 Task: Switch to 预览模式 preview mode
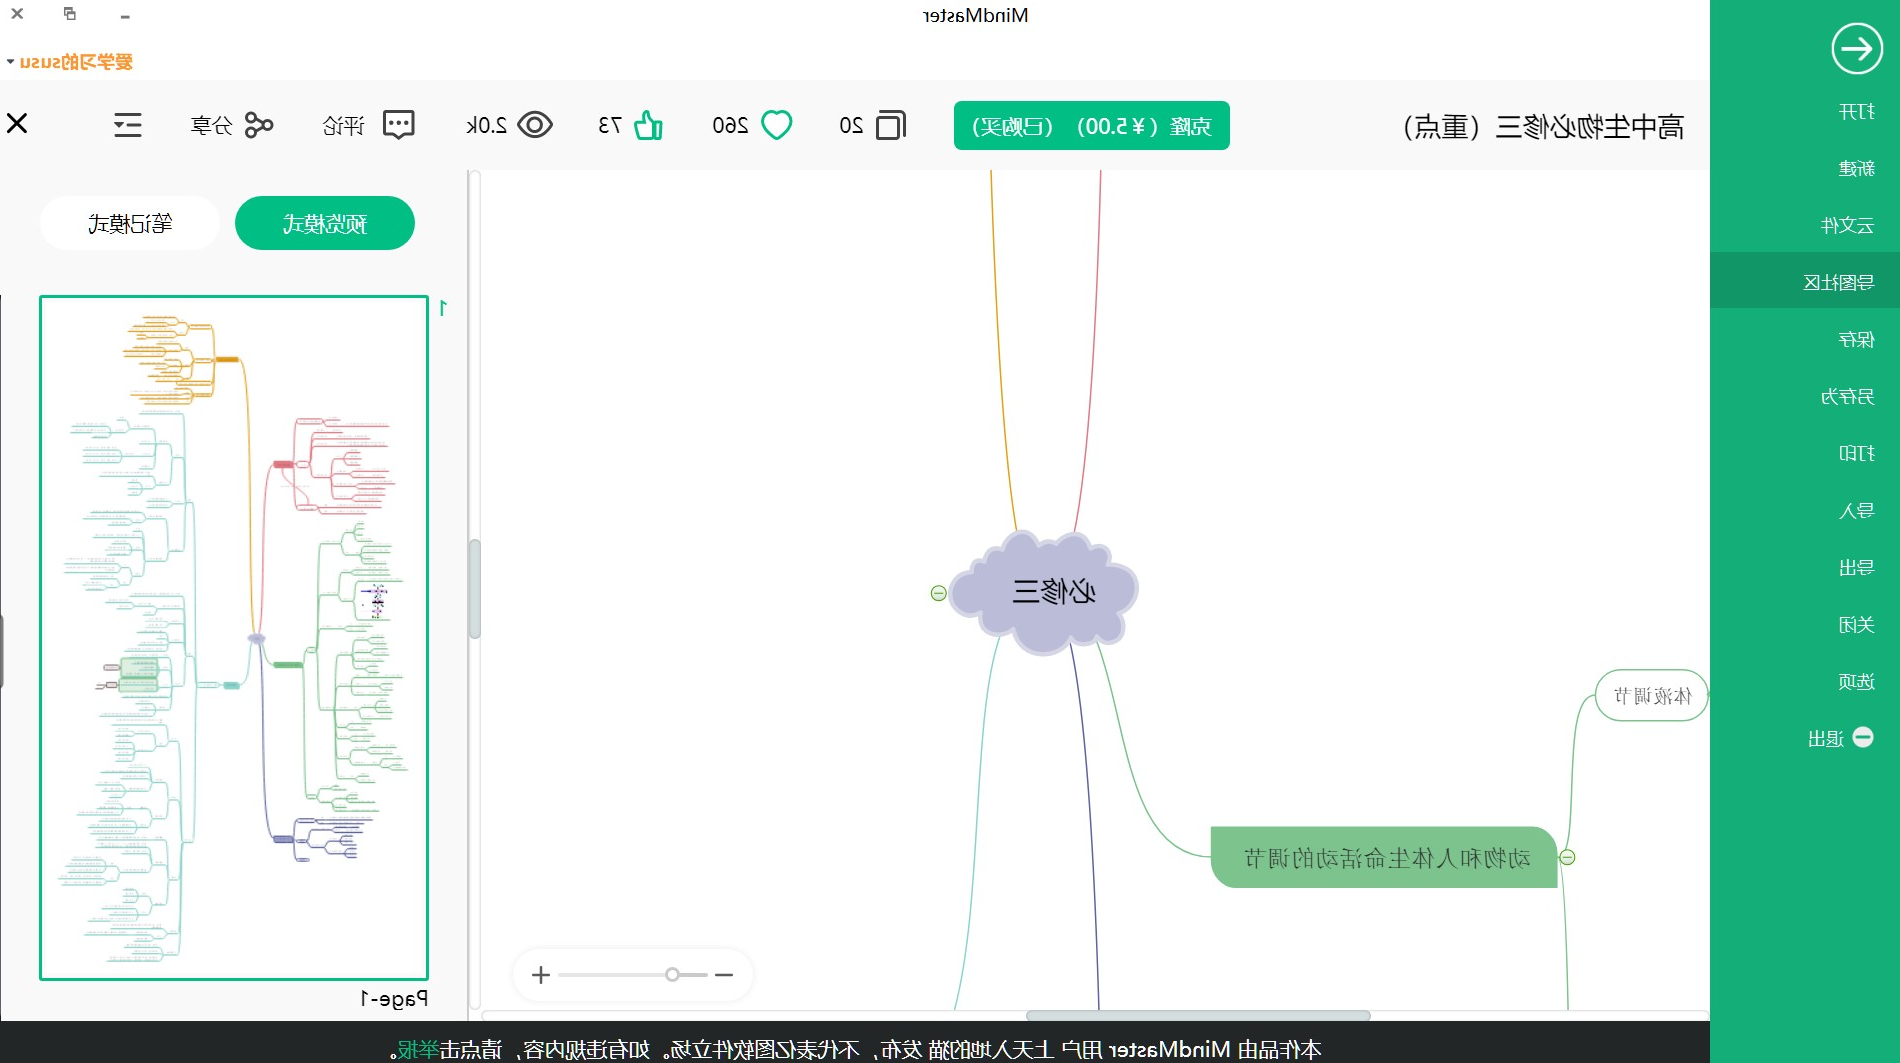tap(325, 223)
